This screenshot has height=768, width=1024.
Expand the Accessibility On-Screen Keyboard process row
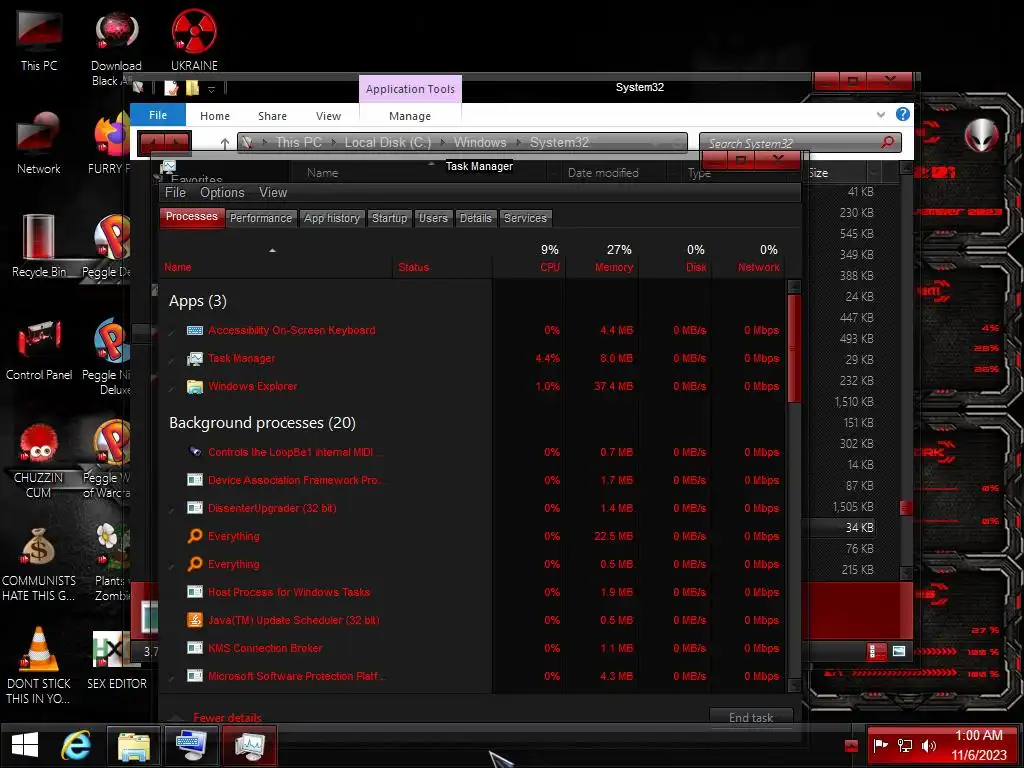click(x=172, y=332)
